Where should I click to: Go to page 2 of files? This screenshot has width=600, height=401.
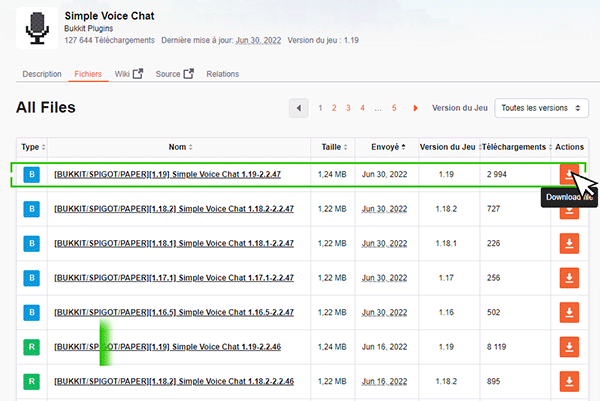pos(334,108)
